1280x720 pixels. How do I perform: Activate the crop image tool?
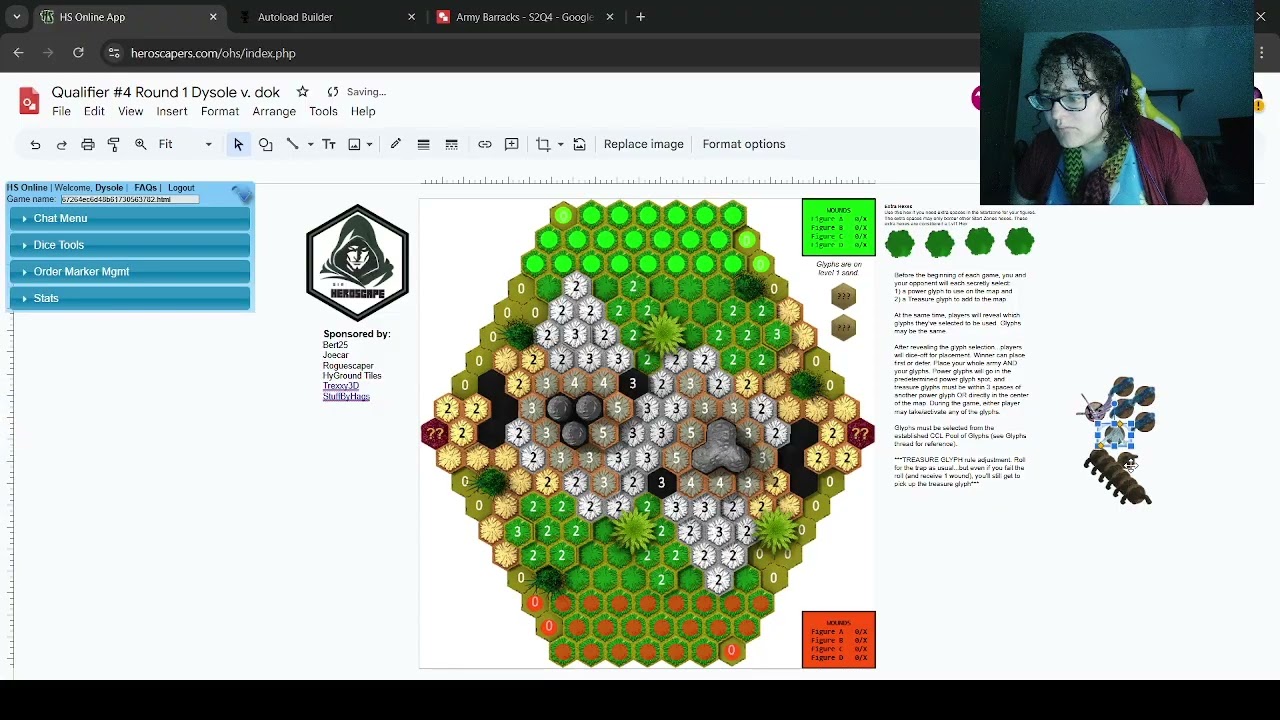(543, 144)
